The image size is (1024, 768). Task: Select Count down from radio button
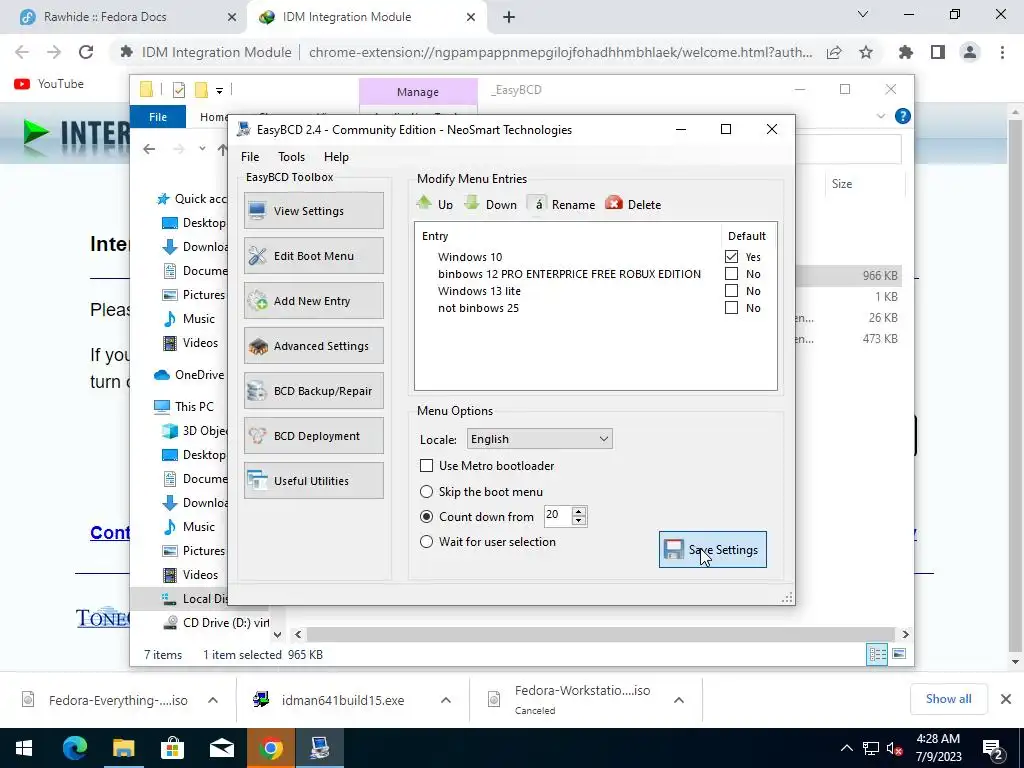426,517
